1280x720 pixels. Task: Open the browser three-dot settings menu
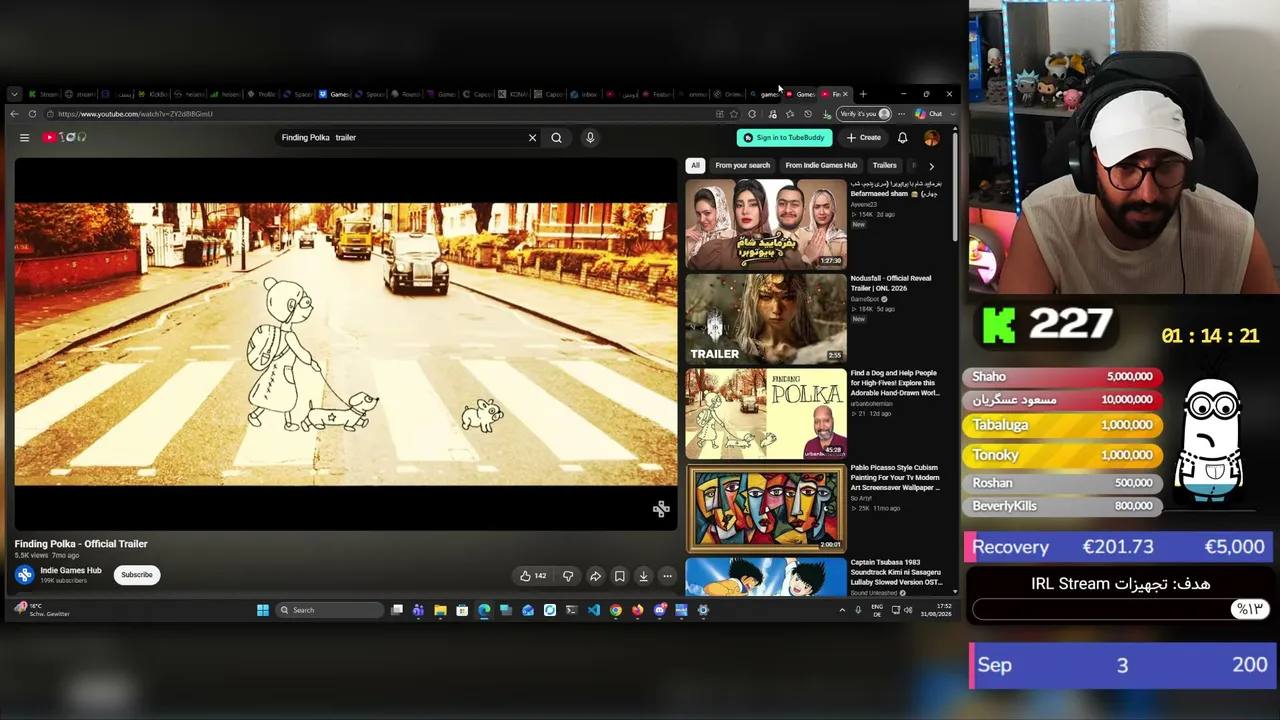pyautogui.click(x=901, y=114)
